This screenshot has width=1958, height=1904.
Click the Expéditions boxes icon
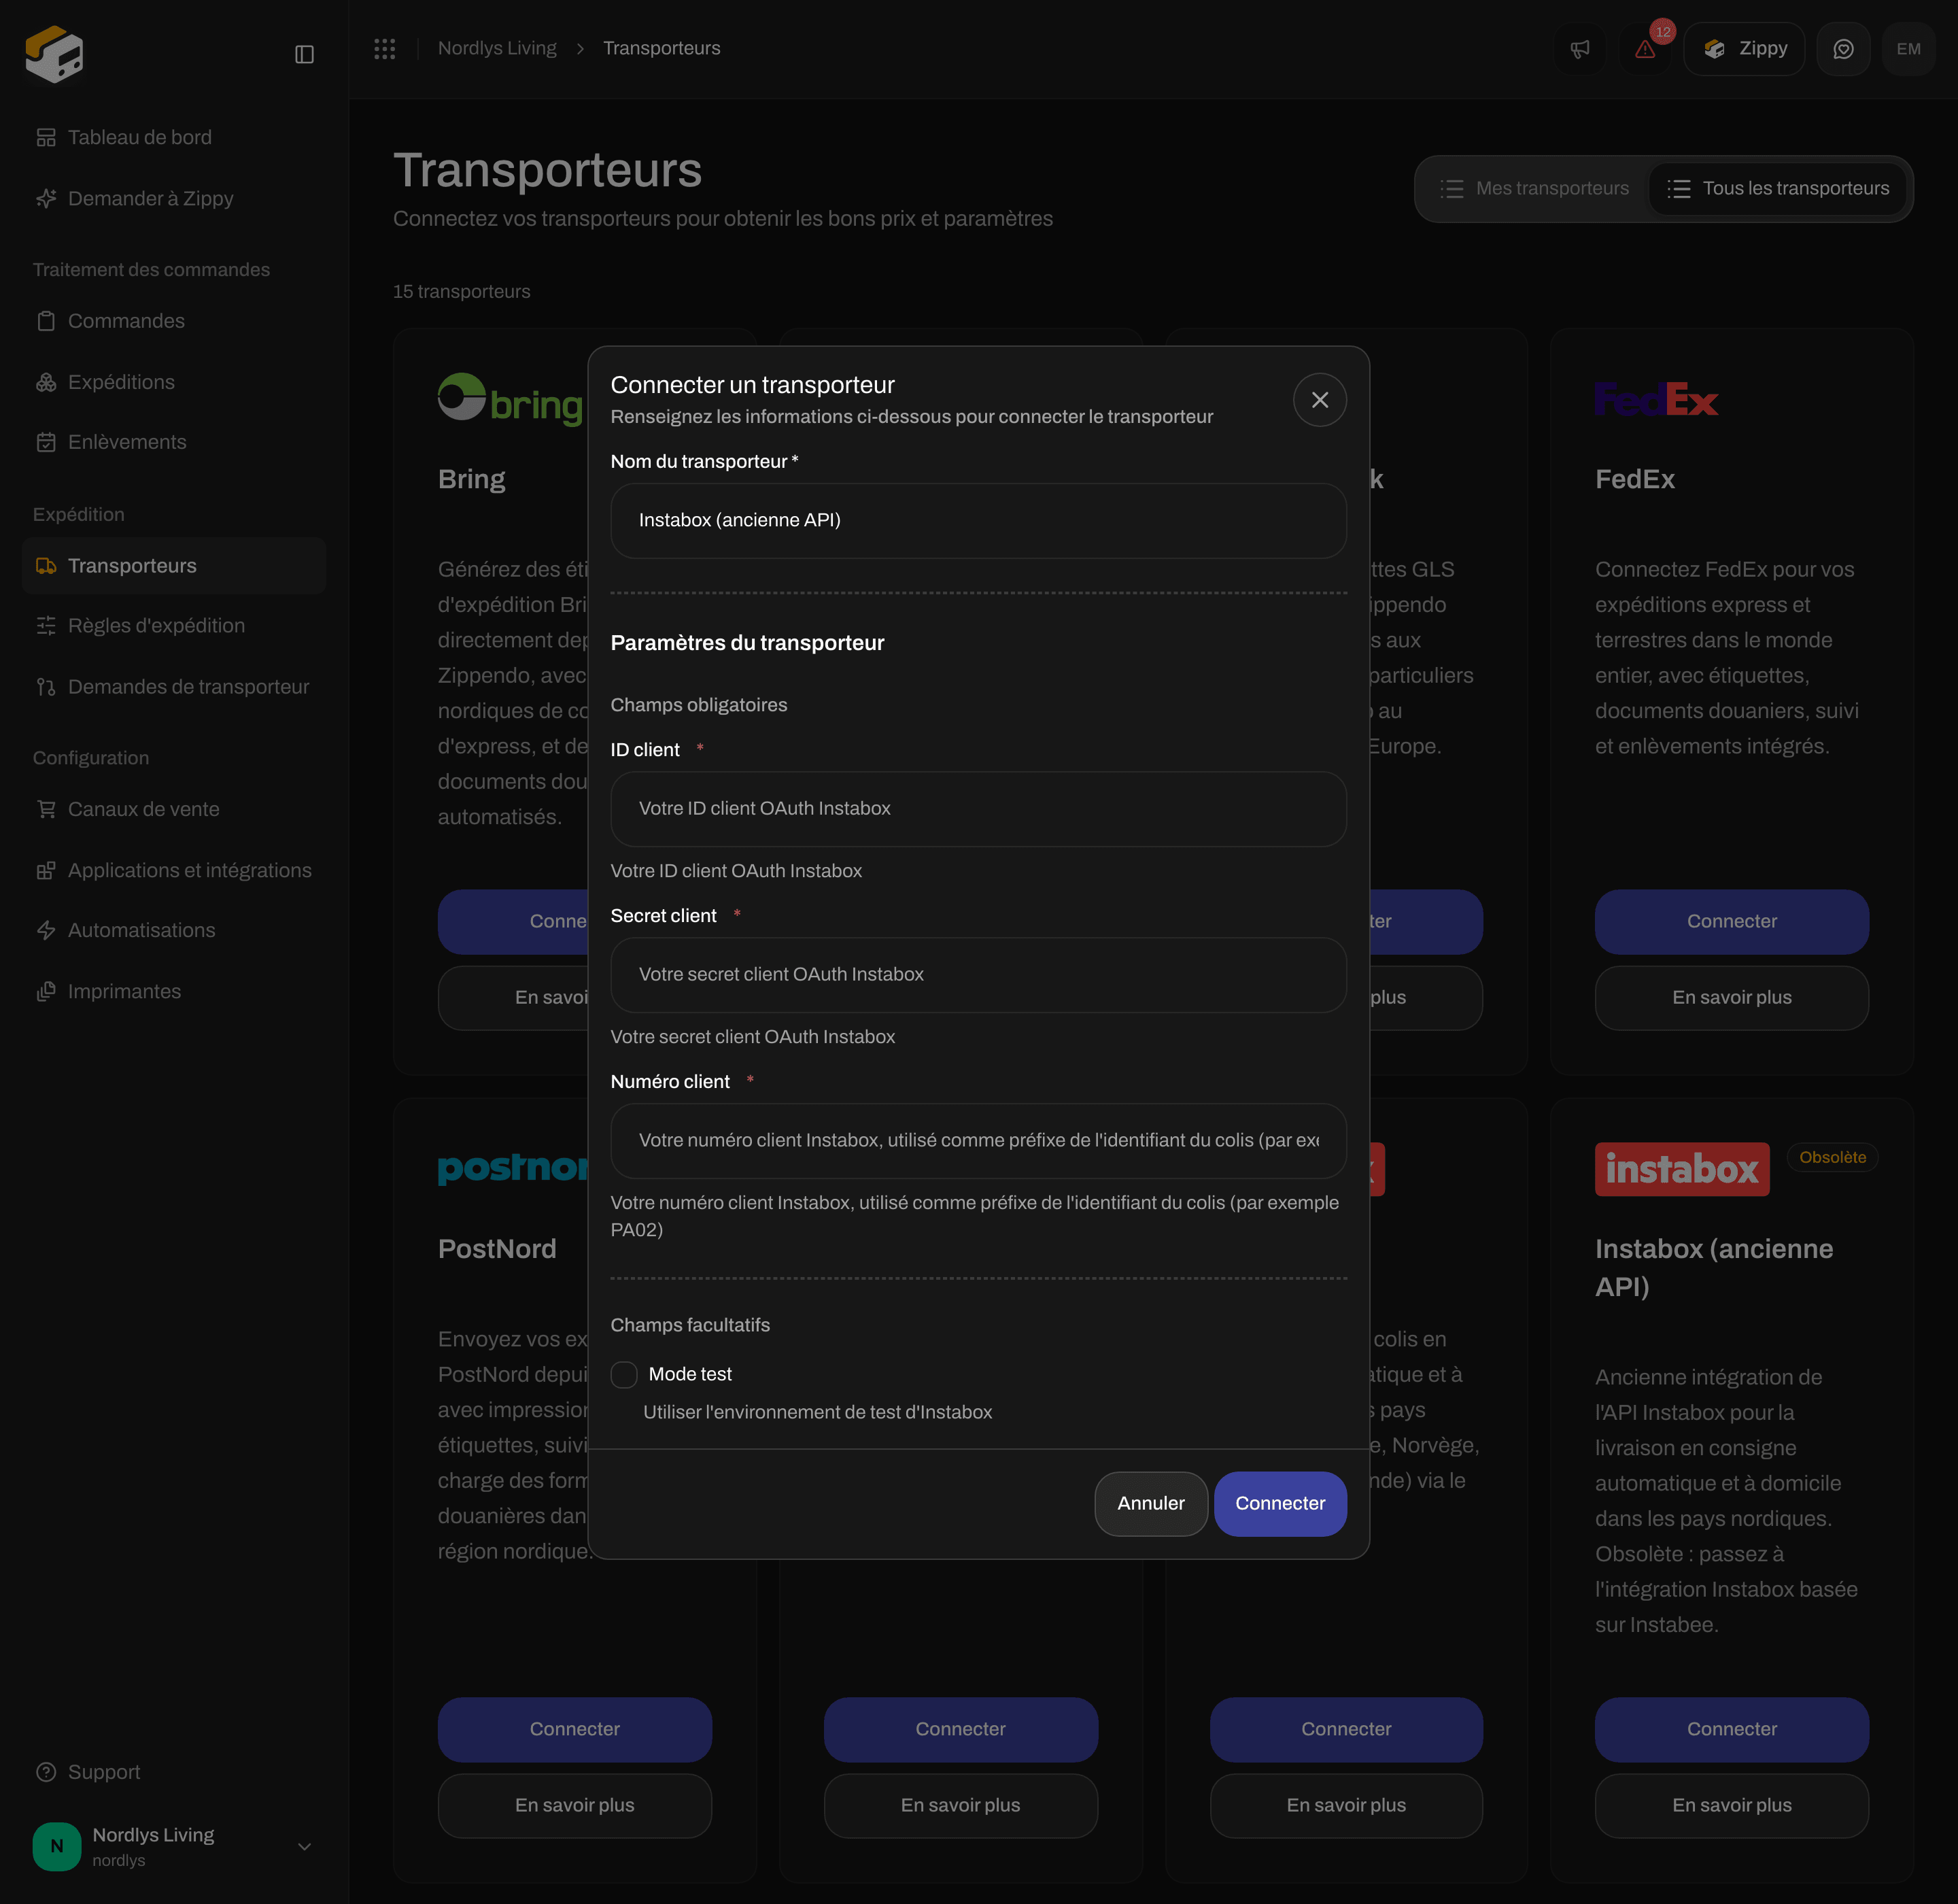click(x=46, y=382)
